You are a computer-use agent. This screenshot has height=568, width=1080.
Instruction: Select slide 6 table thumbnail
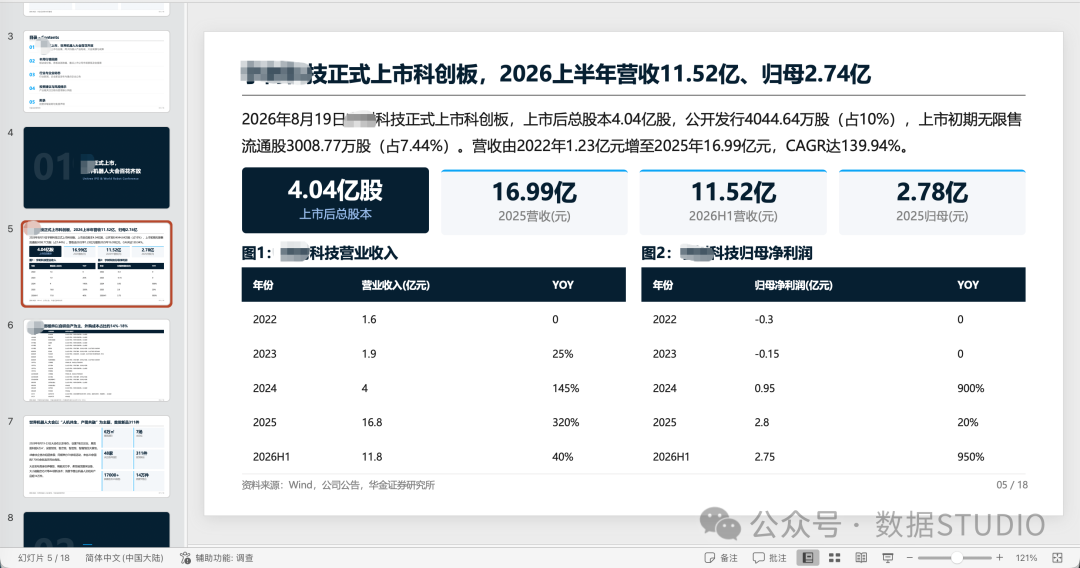point(96,360)
